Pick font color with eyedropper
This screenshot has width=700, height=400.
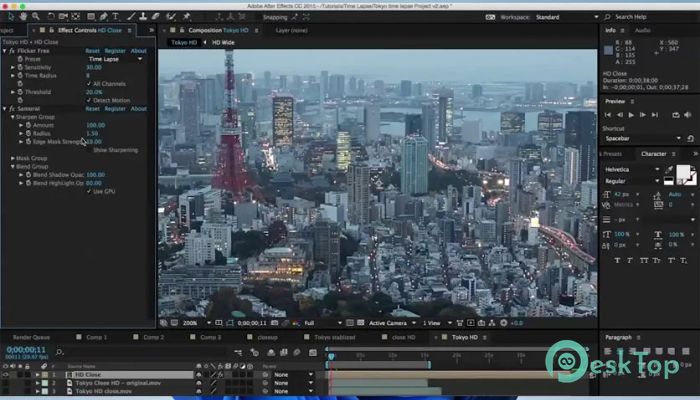coord(669,170)
